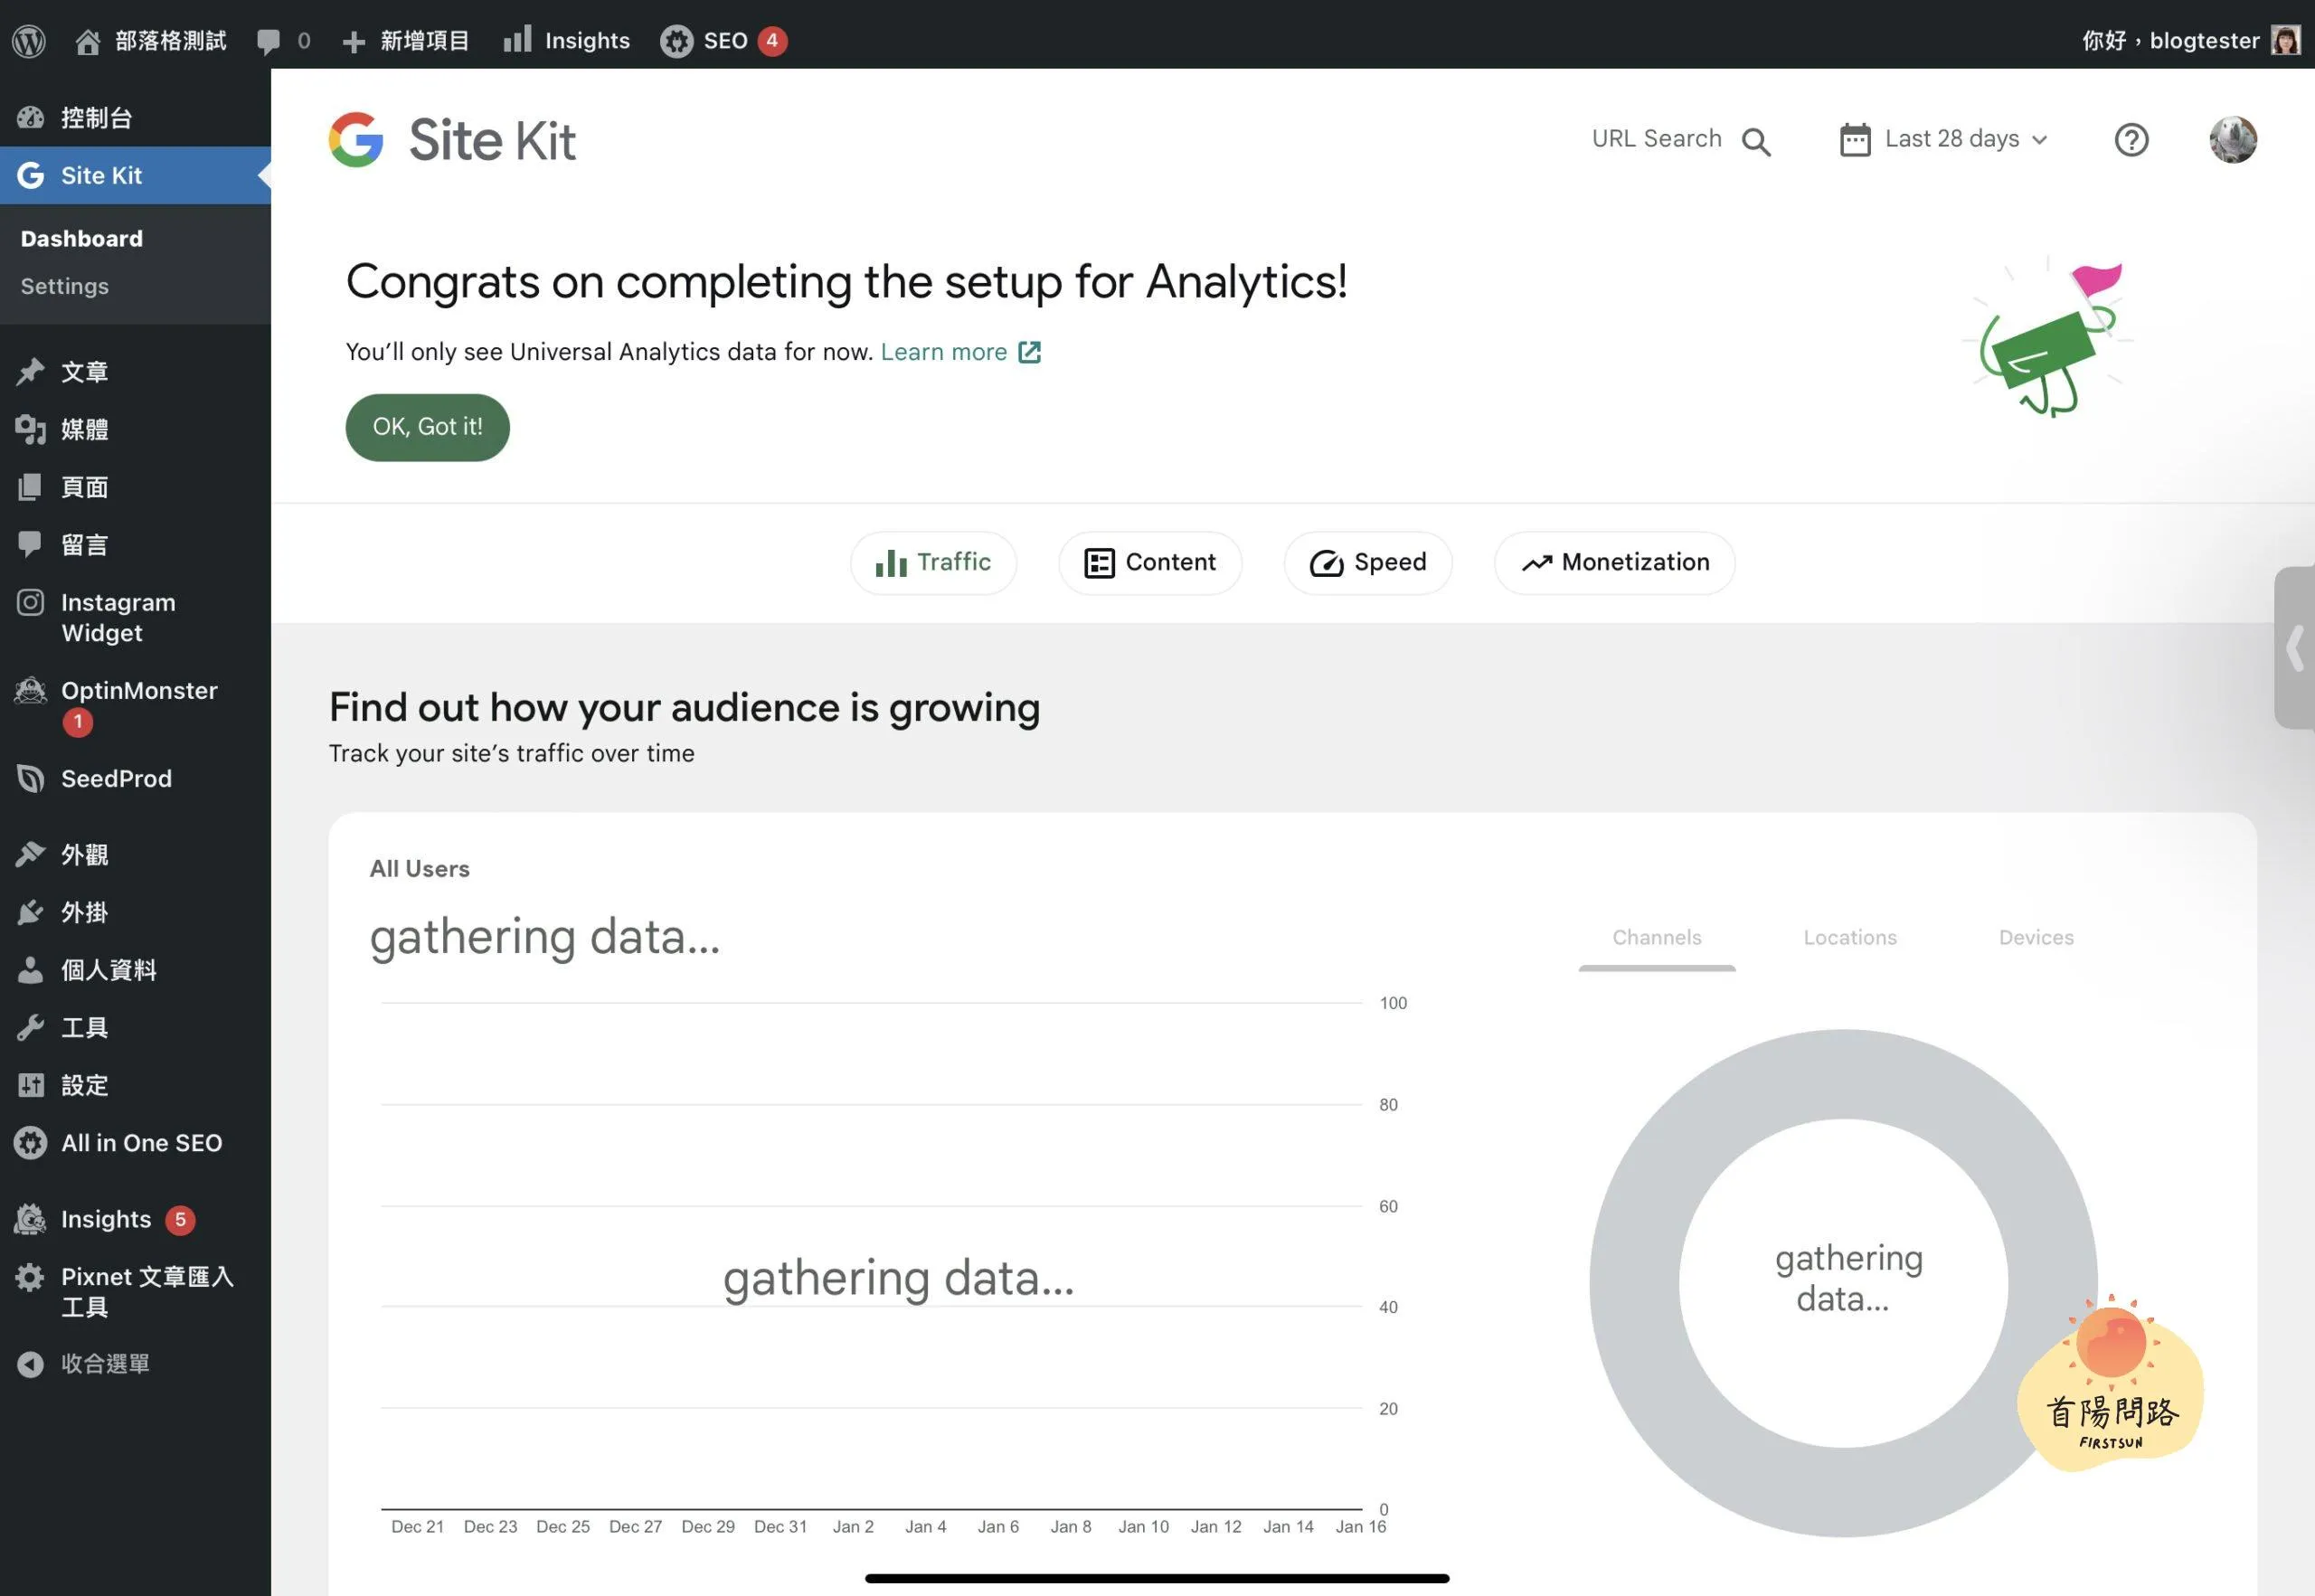The height and width of the screenshot is (1596, 2315).
Task: Switch to the Locations tab
Action: pos(1849,937)
